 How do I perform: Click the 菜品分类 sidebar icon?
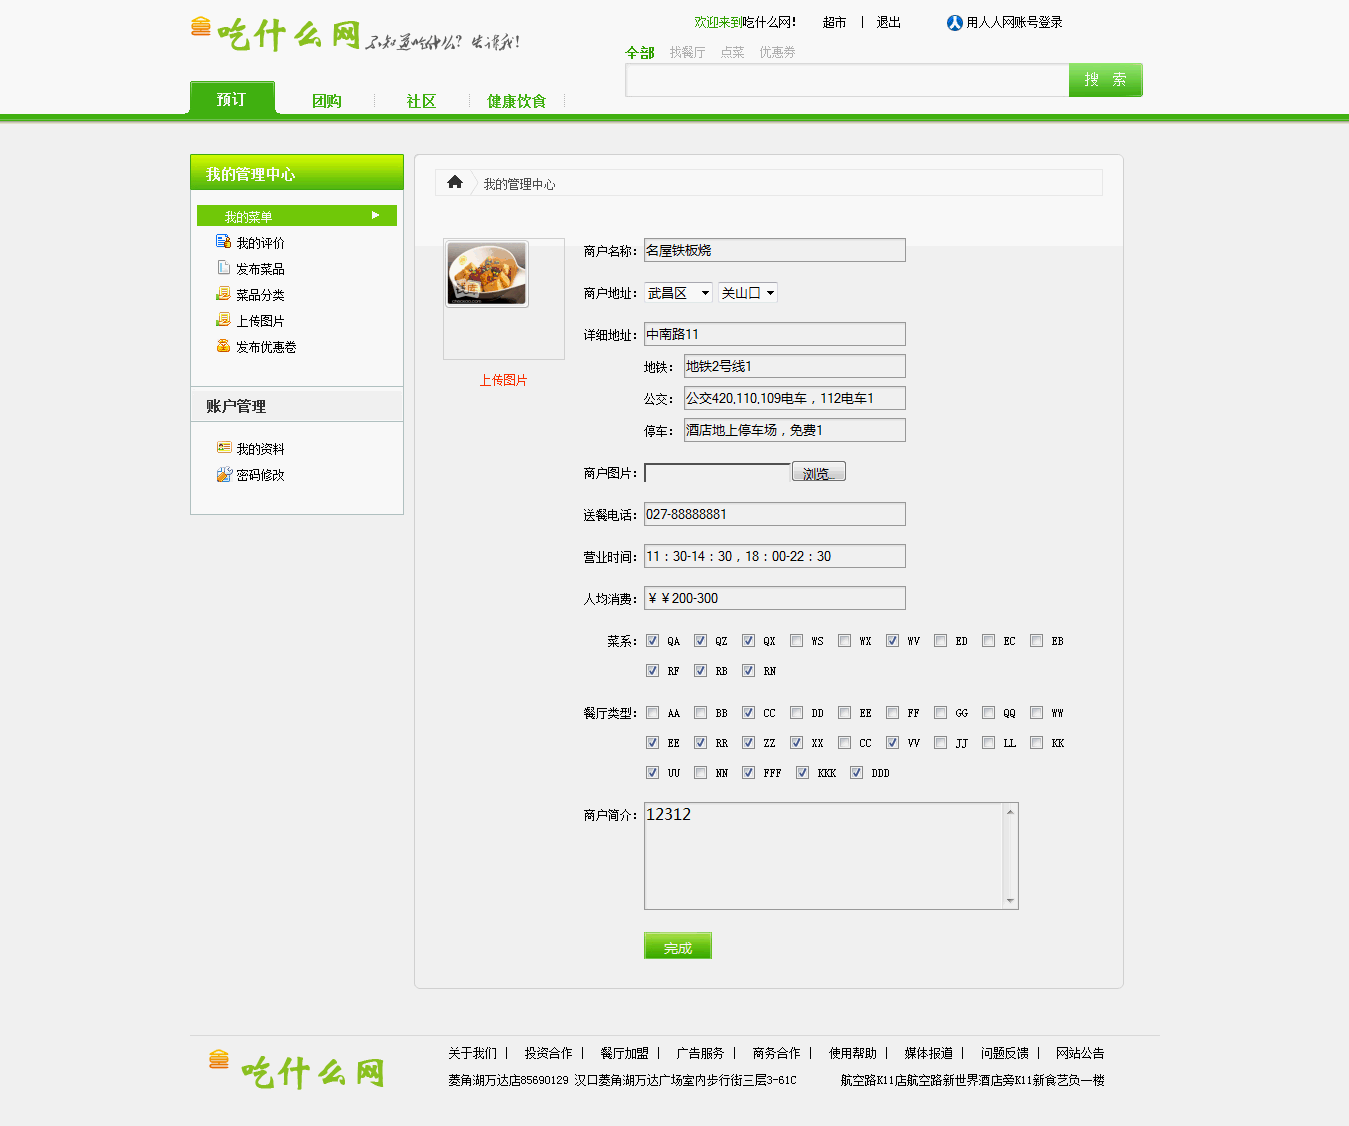pos(223,294)
